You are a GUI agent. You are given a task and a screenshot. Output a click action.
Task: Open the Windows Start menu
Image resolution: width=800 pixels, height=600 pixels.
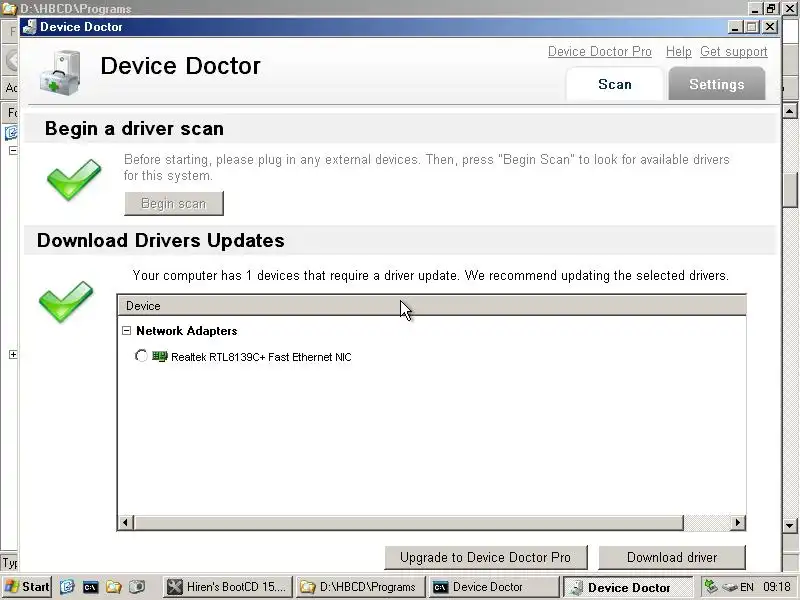point(26,587)
